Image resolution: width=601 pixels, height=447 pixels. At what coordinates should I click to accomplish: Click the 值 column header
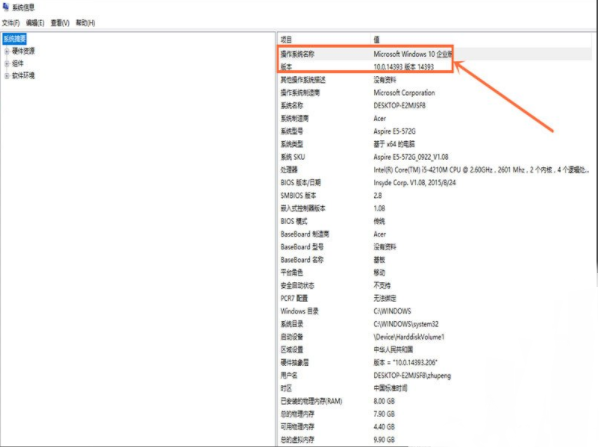coord(376,36)
